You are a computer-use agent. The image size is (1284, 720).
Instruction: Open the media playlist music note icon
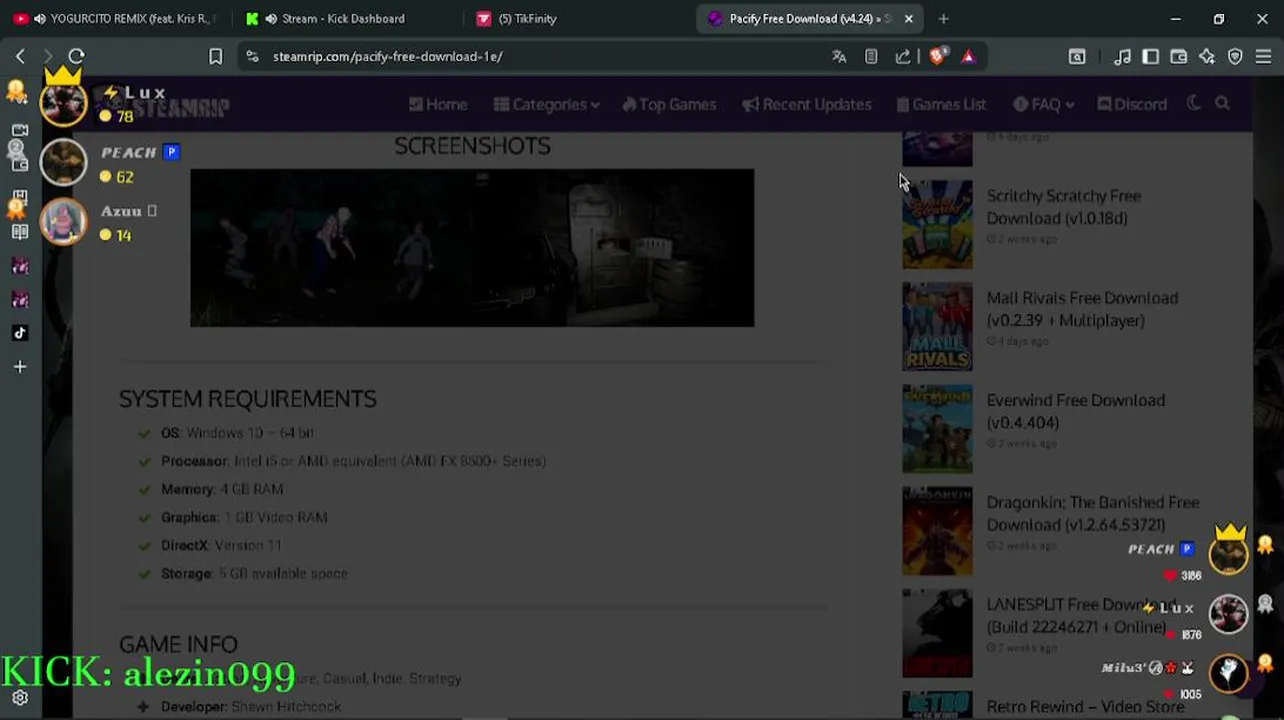pyautogui.click(x=1122, y=57)
